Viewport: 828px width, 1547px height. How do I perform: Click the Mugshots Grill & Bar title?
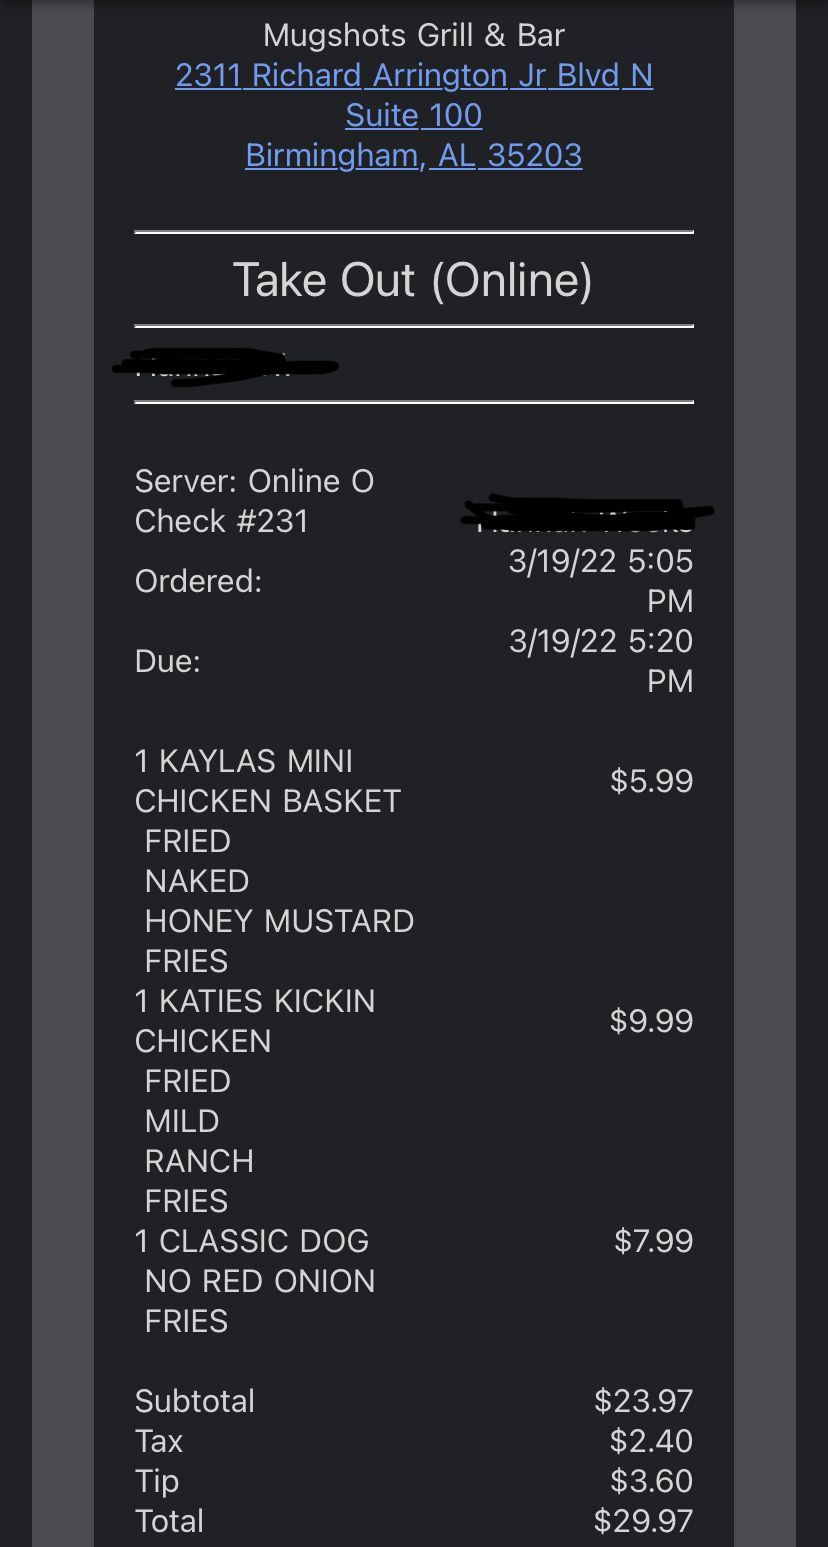[414, 36]
